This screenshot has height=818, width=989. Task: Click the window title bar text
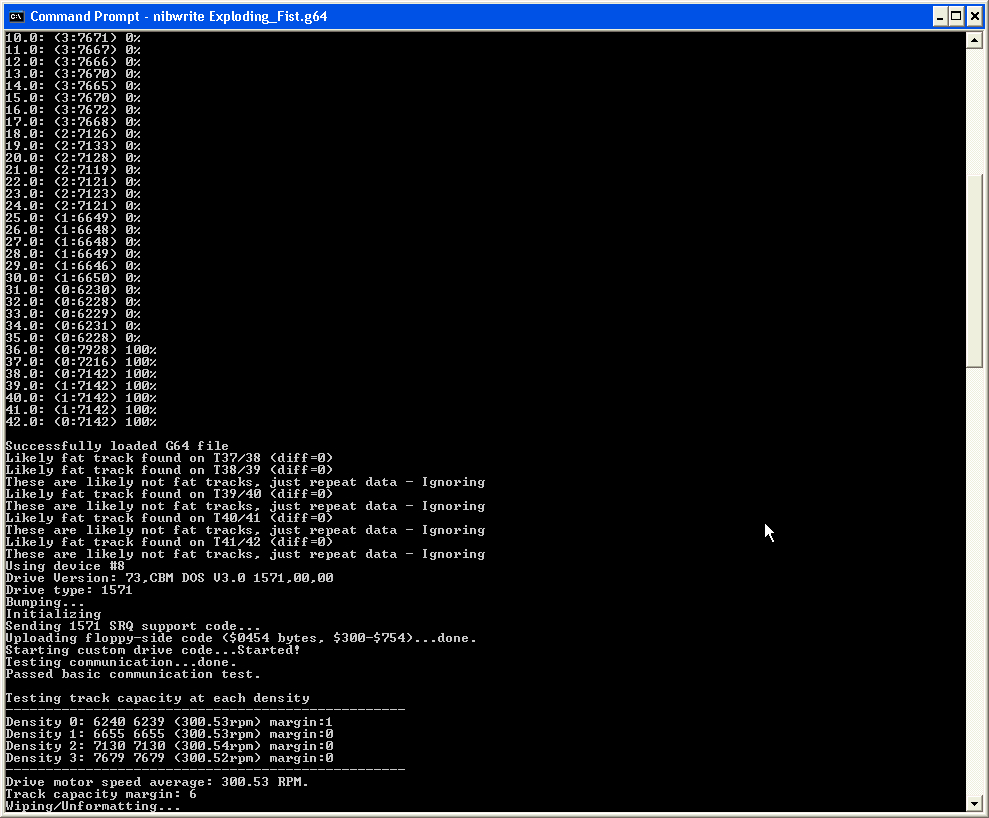pos(178,16)
